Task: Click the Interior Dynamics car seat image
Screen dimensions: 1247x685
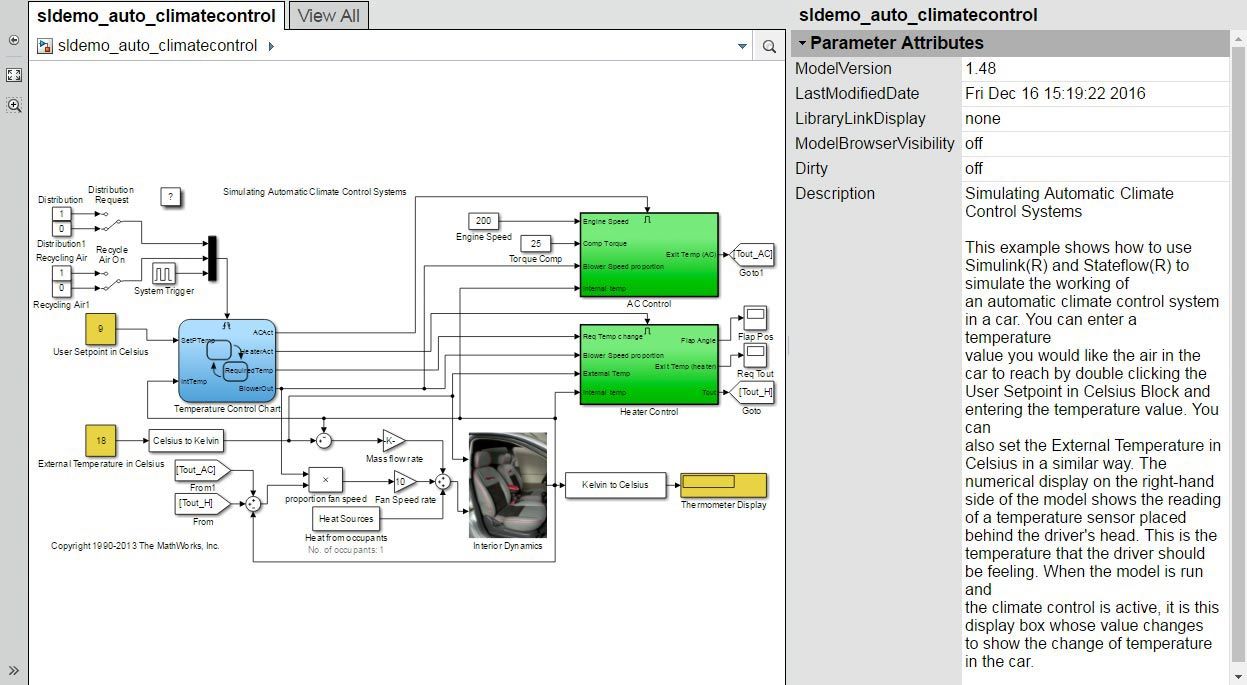Action: [508, 485]
